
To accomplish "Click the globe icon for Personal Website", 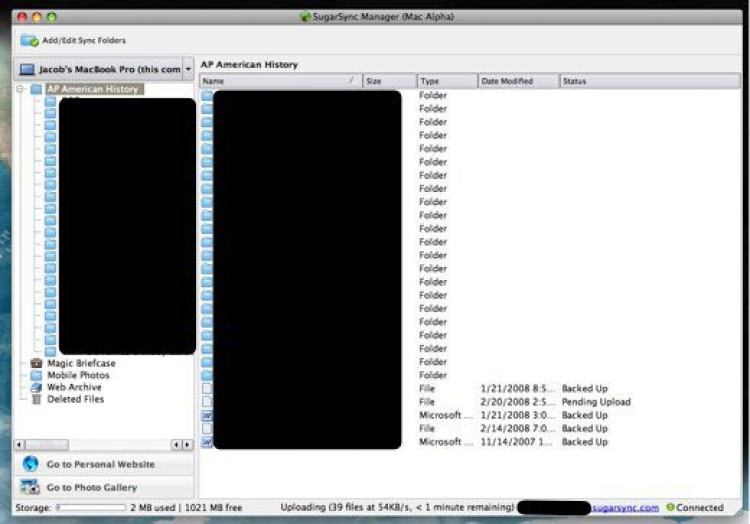I will [x=30, y=464].
